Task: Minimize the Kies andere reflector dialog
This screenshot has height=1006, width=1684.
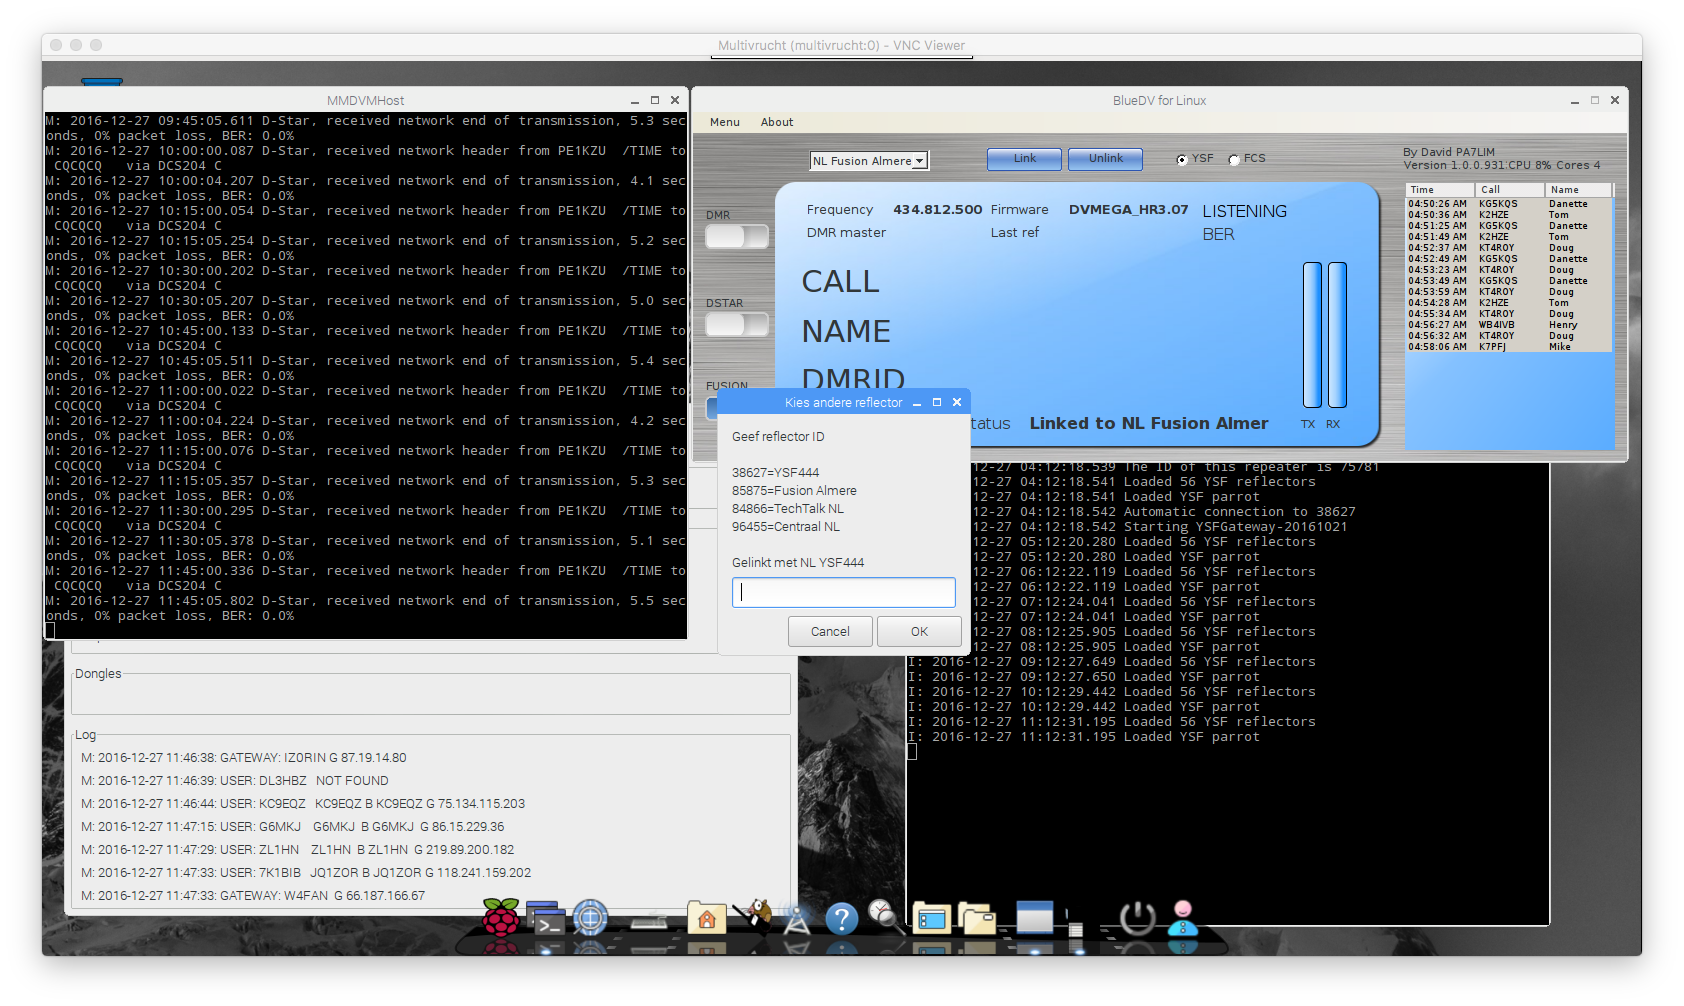Action: tap(916, 403)
